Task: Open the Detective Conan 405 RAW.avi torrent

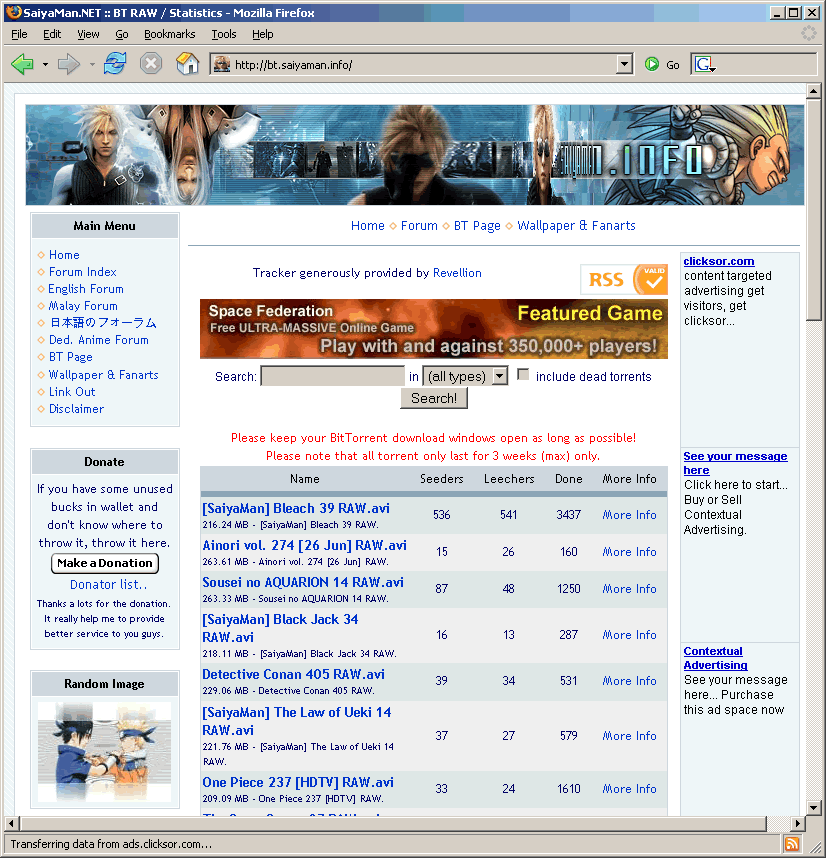Action: pyautogui.click(x=293, y=674)
